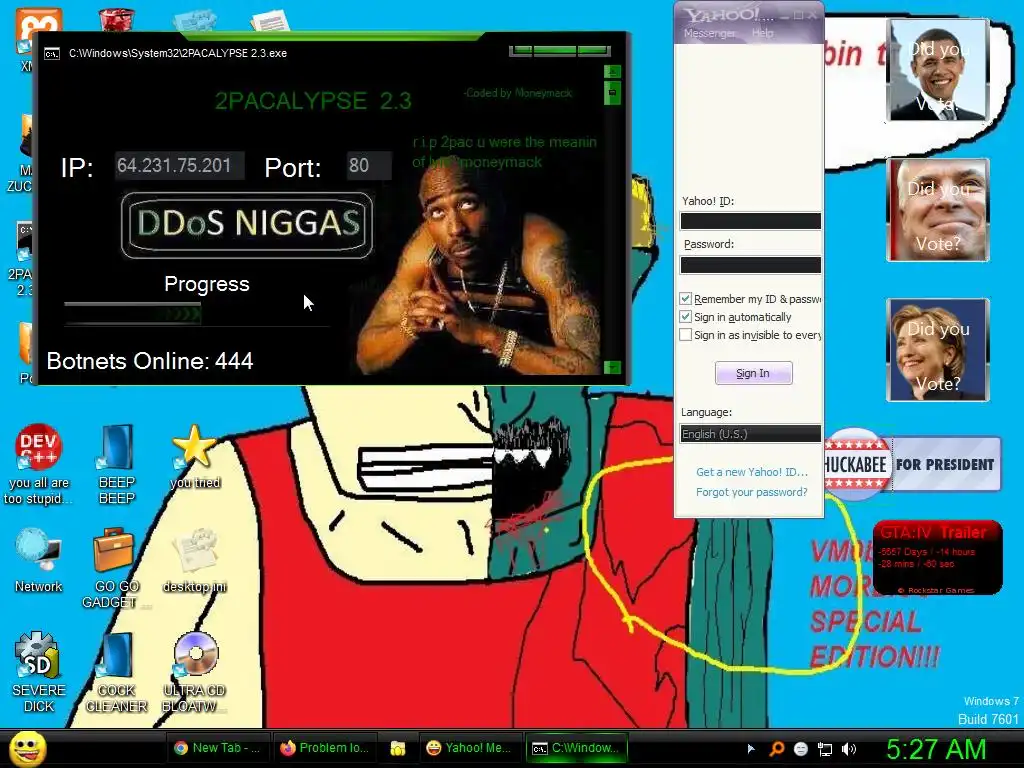This screenshot has height=768, width=1024.
Task: Click the Obama Did you Vote thumbnail
Action: click(x=938, y=70)
